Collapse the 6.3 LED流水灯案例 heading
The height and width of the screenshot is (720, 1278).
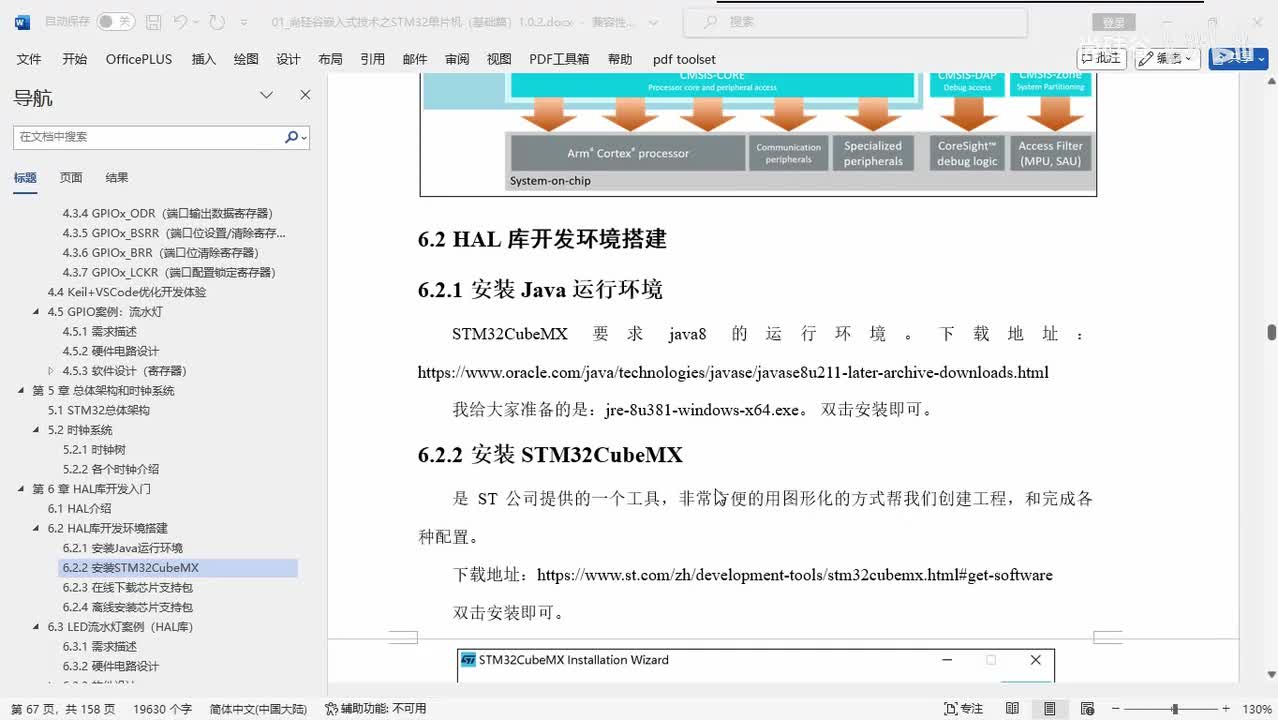(37, 627)
